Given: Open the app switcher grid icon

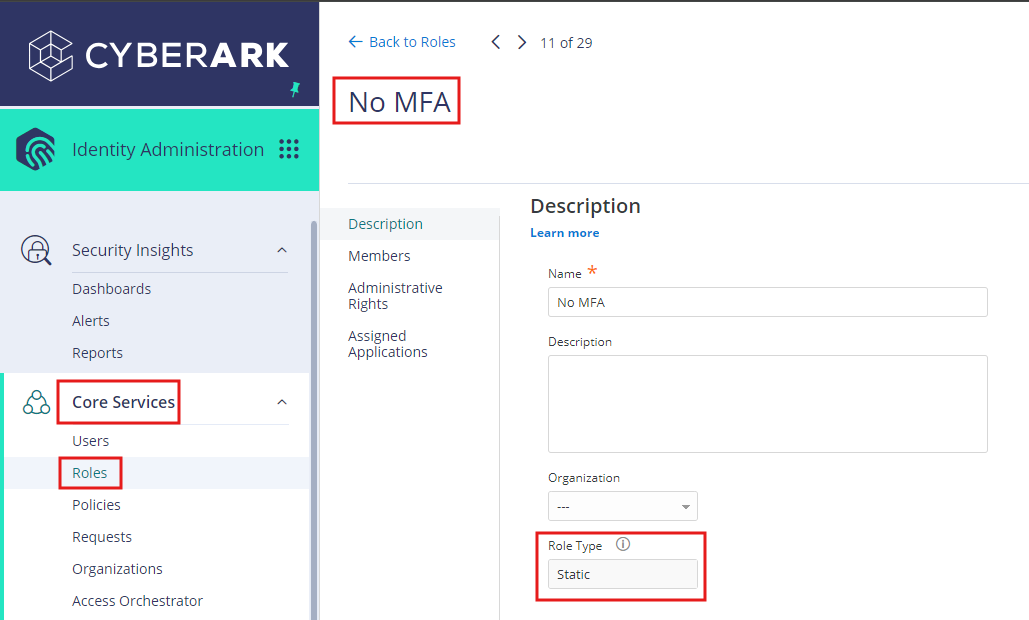Looking at the screenshot, I should (x=289, y=149).
